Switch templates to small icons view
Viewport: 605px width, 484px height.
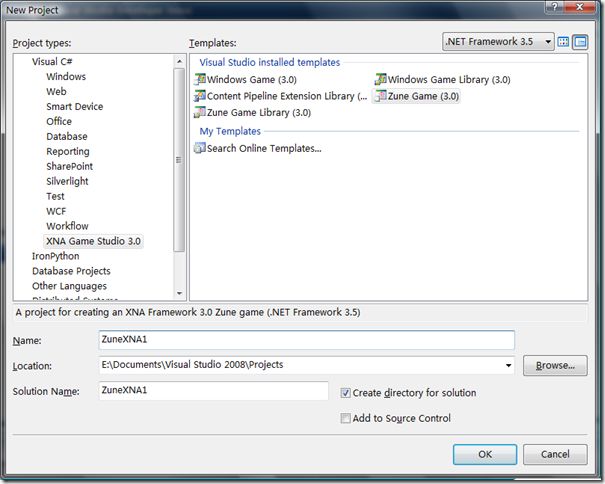[580, 42]
